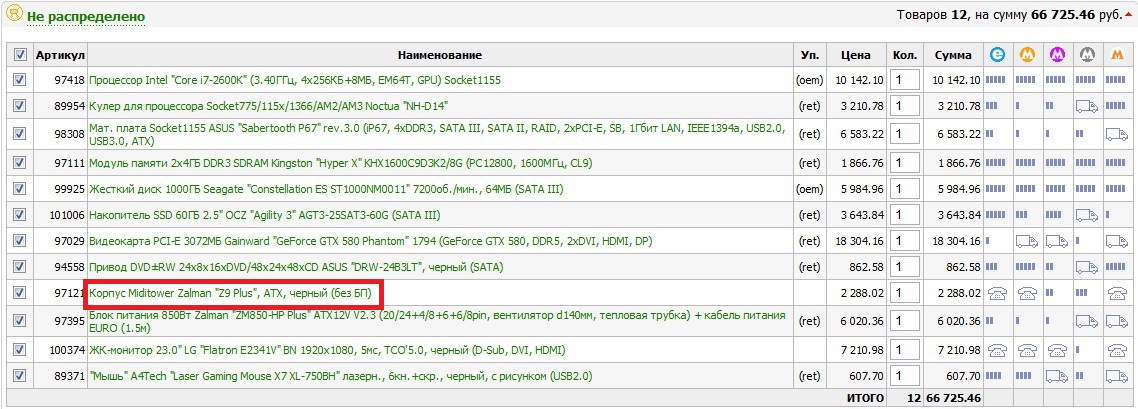This screenshot has width=1138, height=409.
Task: Click the quantity field for Seagate Constellation ES
Action: point(904,189)
